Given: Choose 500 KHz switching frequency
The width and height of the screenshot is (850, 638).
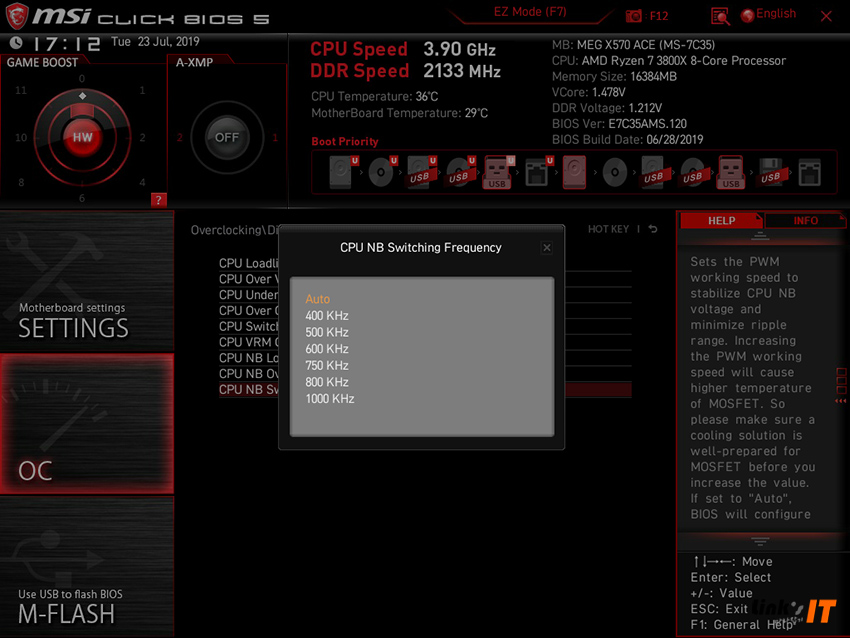Looking at the screenshot, I should tap(327, 332).
